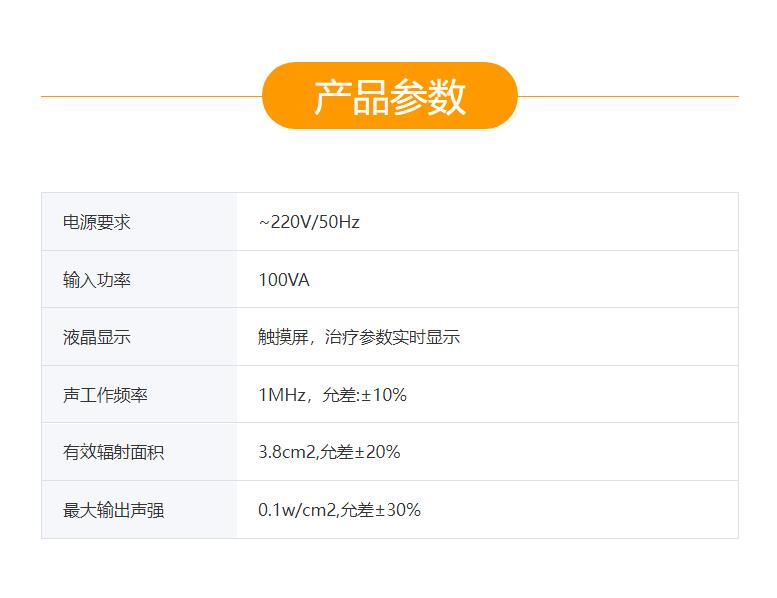The image size is (777, 598).
Task: Click the 50Hz portion of the power value
Action: click(x=339, y=222)
